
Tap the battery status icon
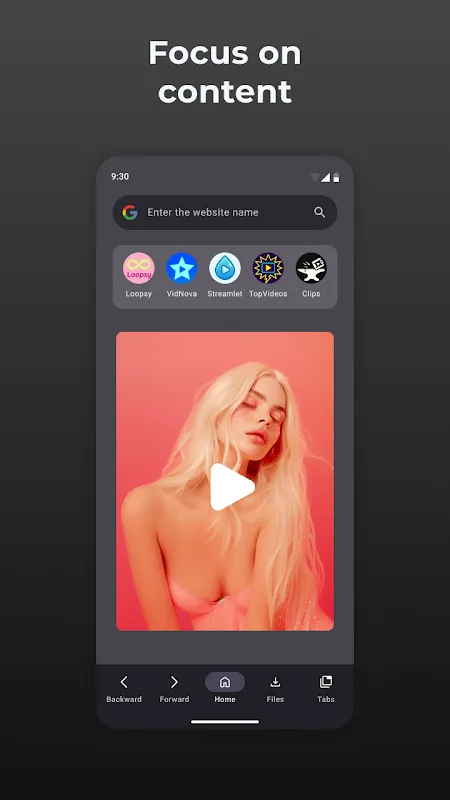[x=336, y=177]
